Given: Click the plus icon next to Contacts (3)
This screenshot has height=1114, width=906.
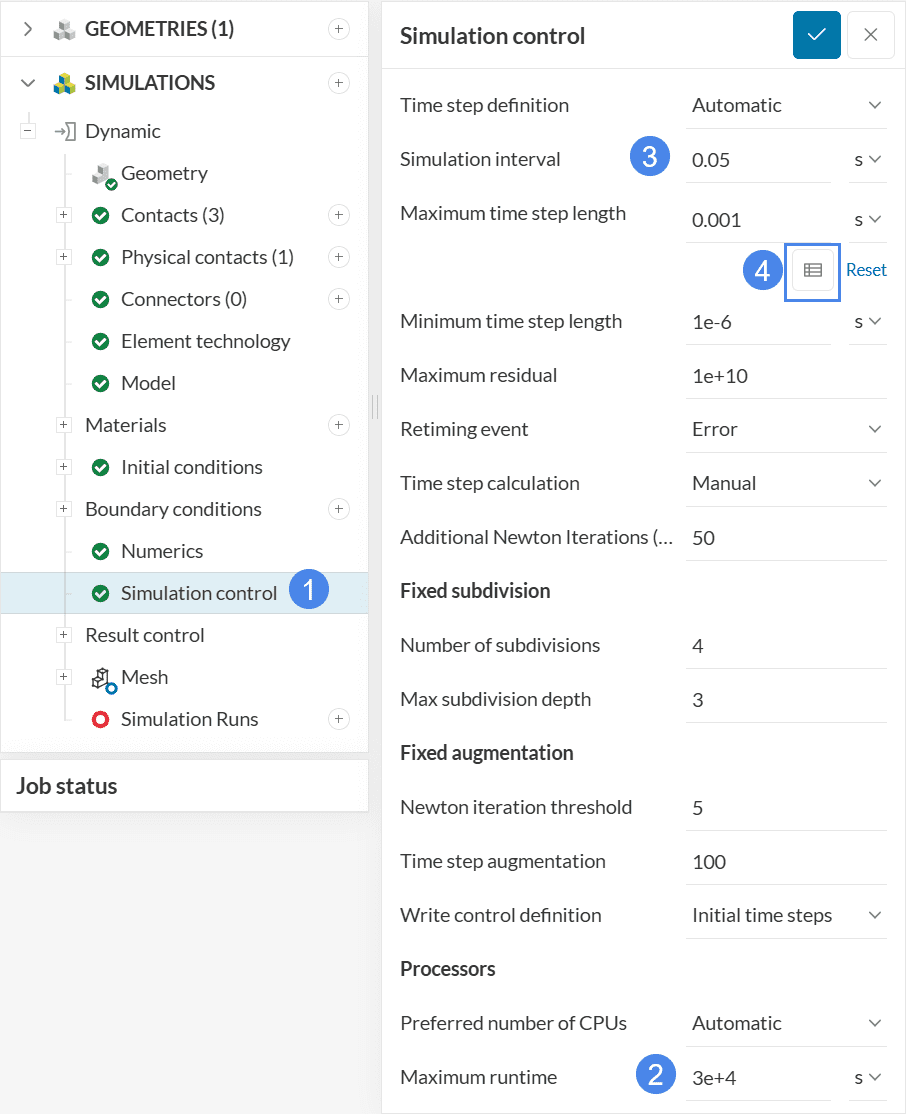Looking at the screenshot, I should 339,215.
